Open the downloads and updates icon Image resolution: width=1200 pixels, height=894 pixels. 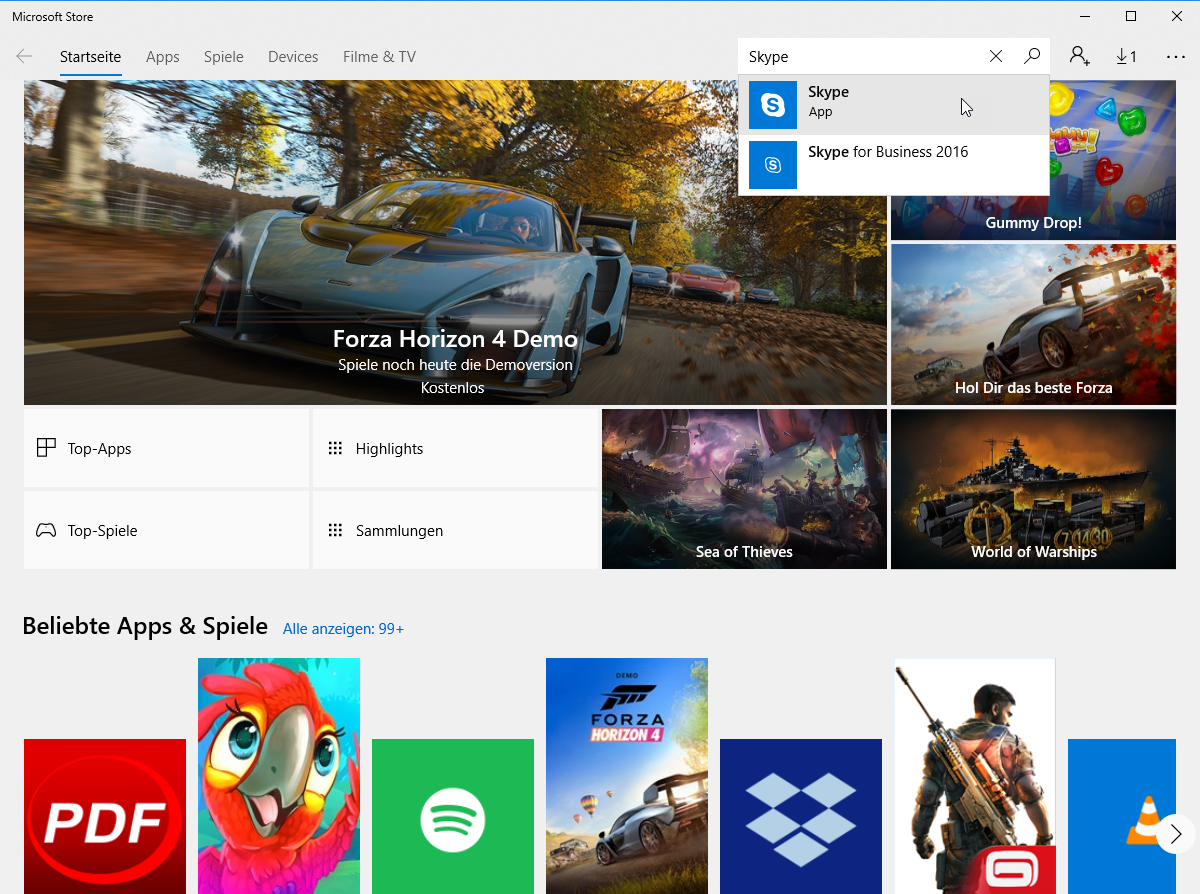pyautogui.click(x=1127, y=57)
